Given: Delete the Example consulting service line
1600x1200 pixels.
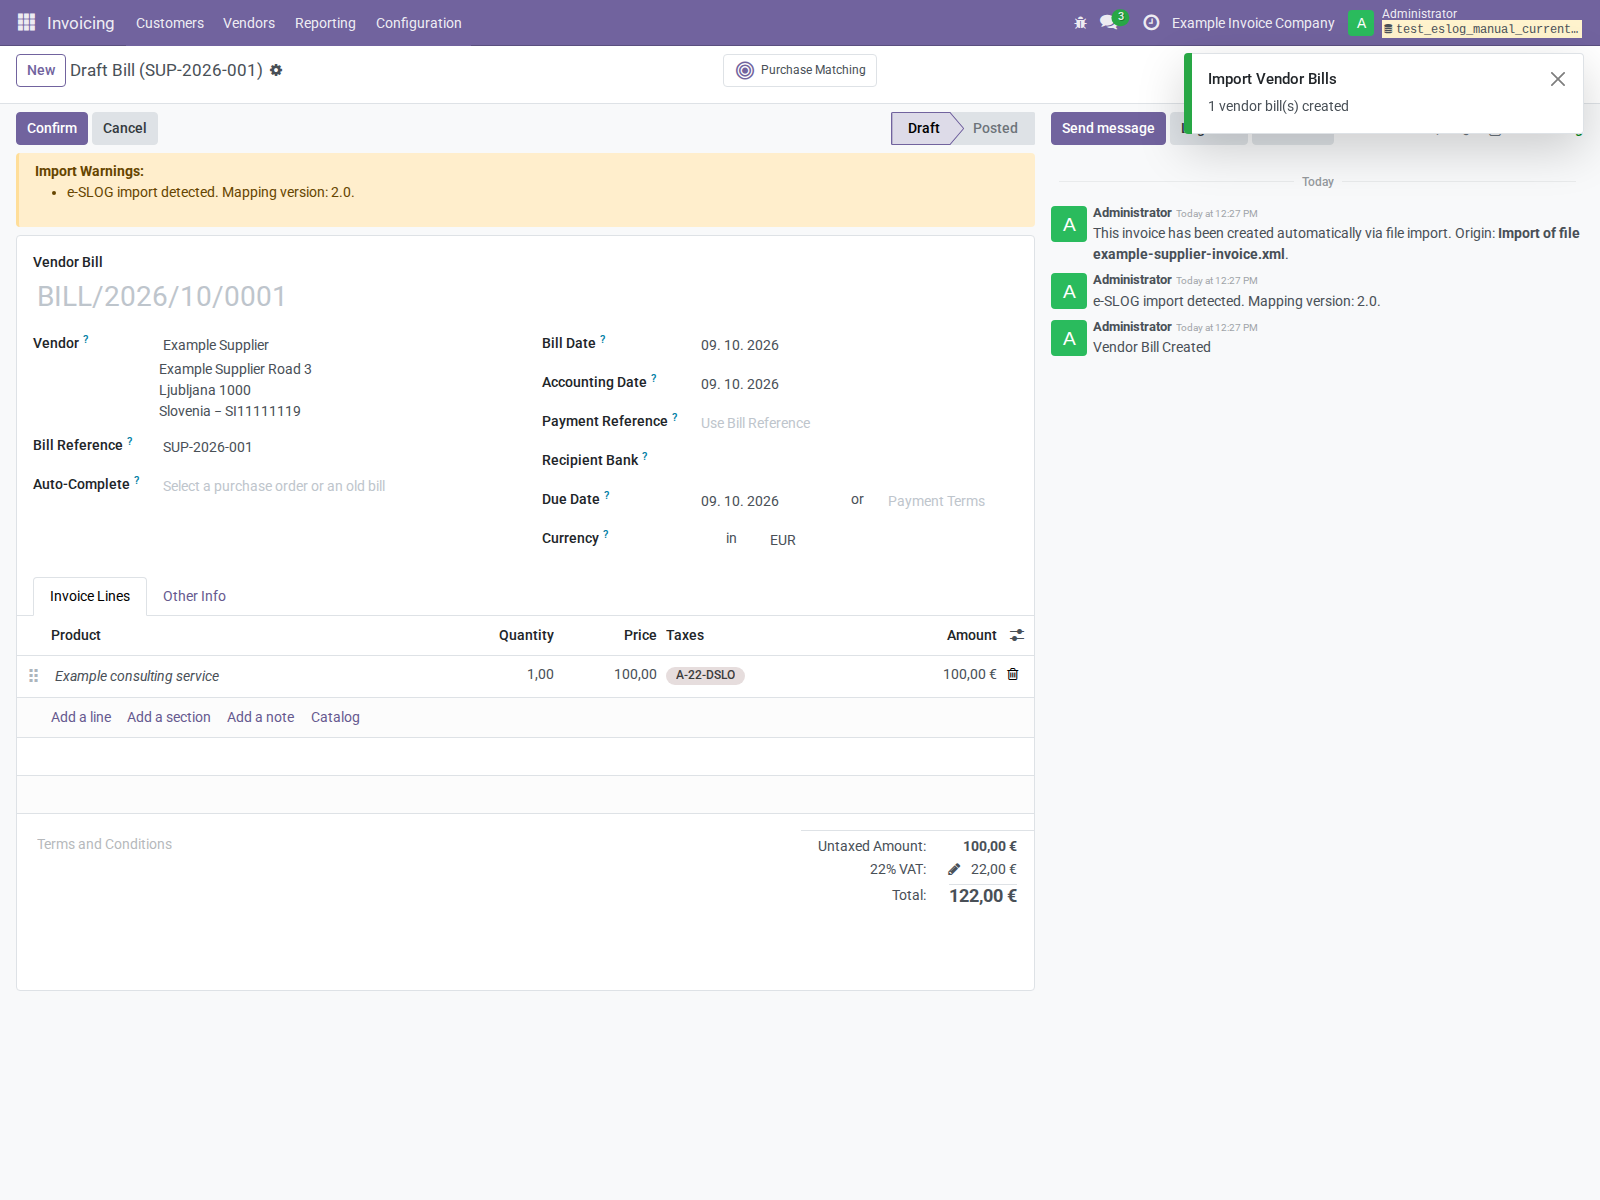Looking at the screenshot, I should click(x=1012, y=674).
